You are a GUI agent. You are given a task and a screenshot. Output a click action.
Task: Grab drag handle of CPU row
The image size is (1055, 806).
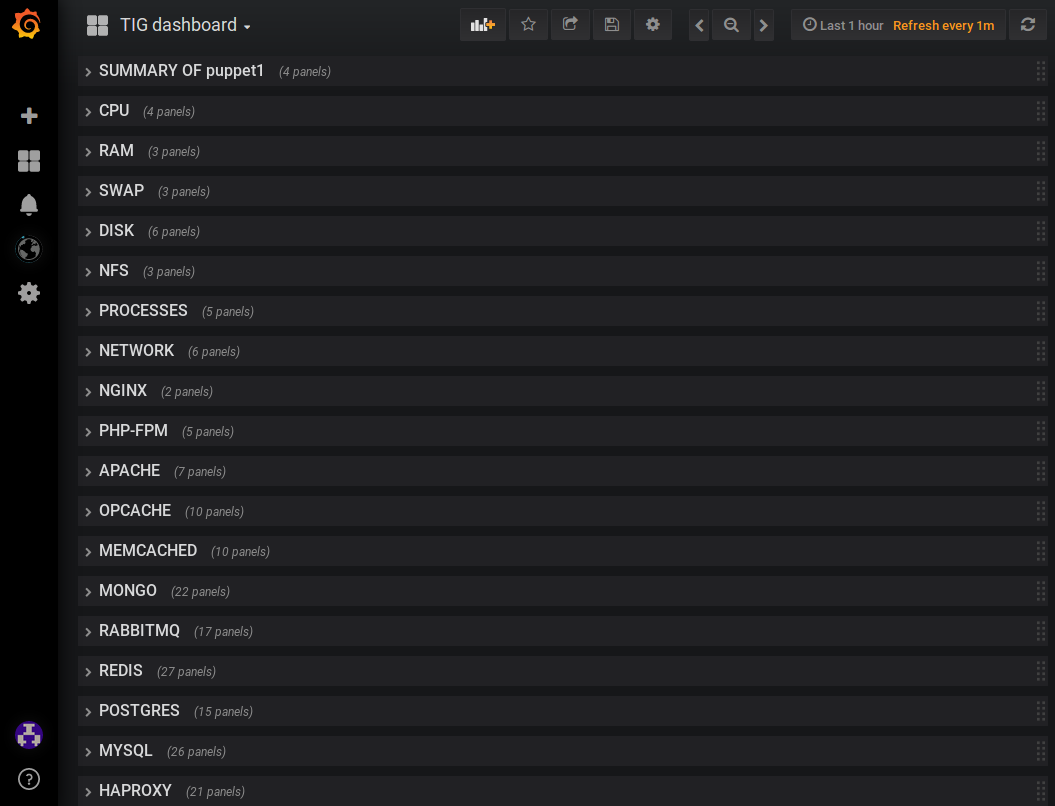tap(1040, 111)
